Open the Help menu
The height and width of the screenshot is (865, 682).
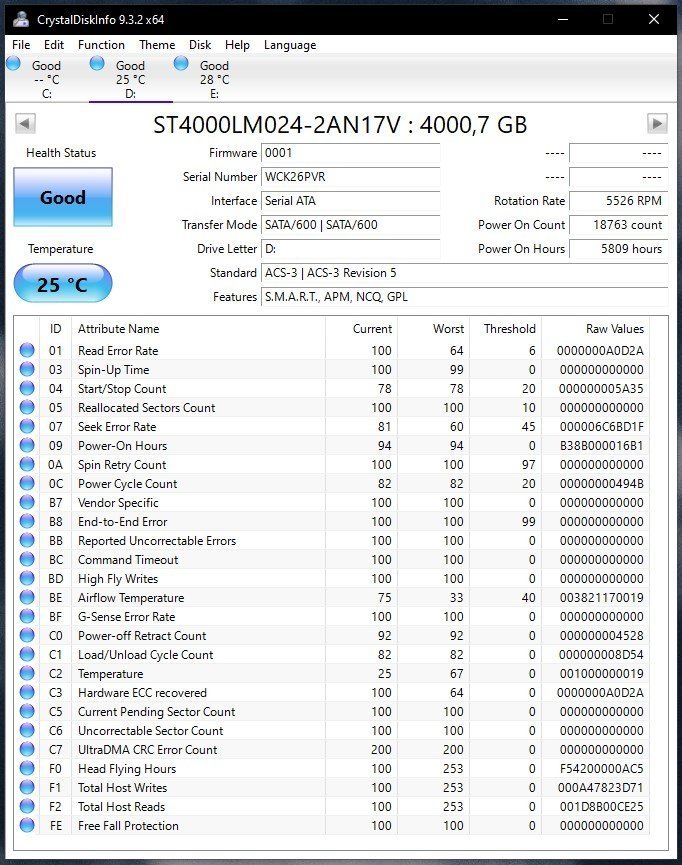[237, 45]
